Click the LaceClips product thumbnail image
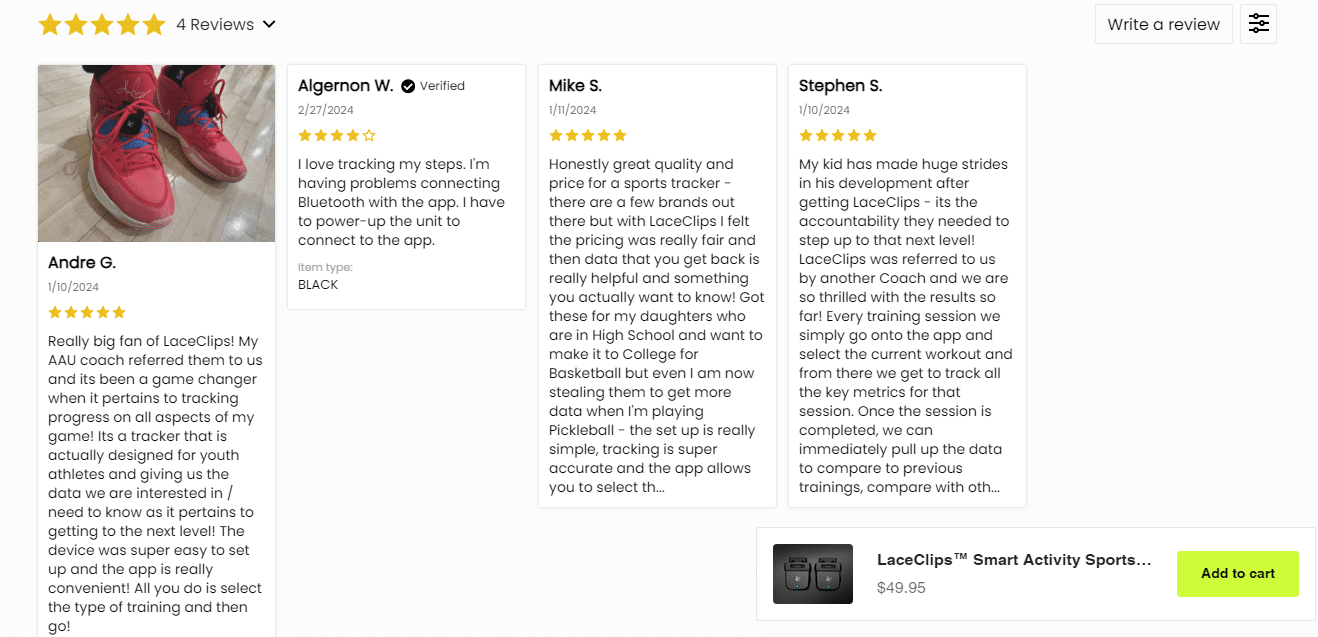Viewport: 1318px width, 637px height. click(x=812, y=574)
